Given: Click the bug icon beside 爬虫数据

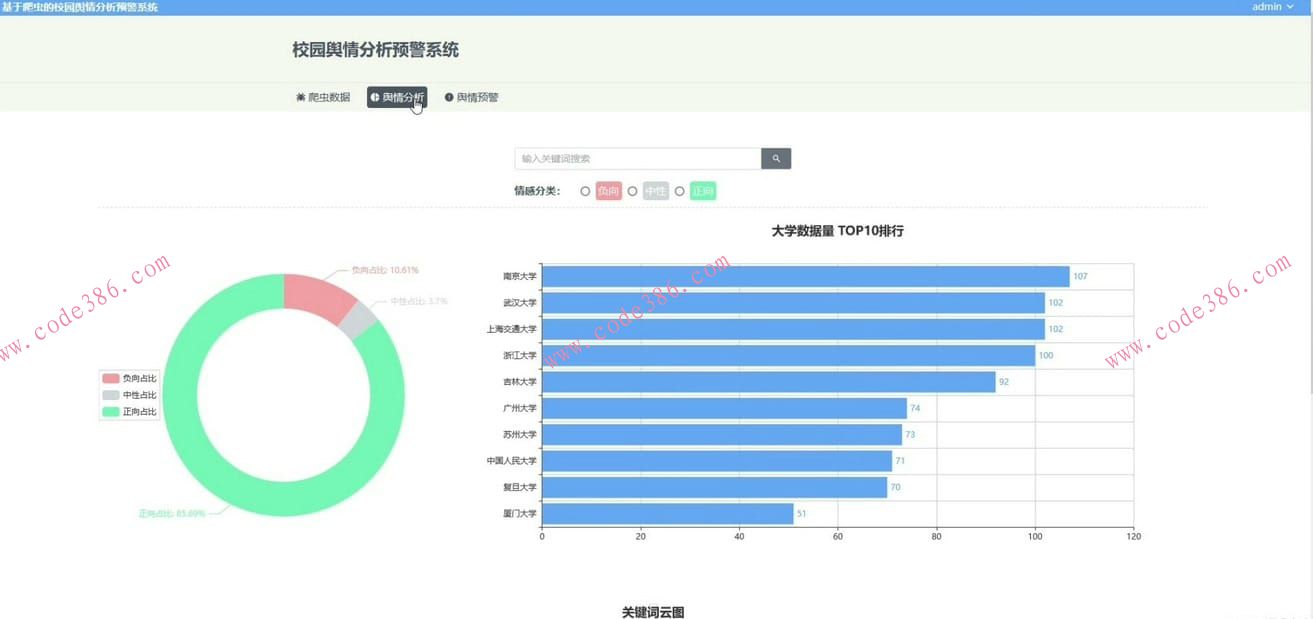Looking at the screenshot, I should coord(299,97).
